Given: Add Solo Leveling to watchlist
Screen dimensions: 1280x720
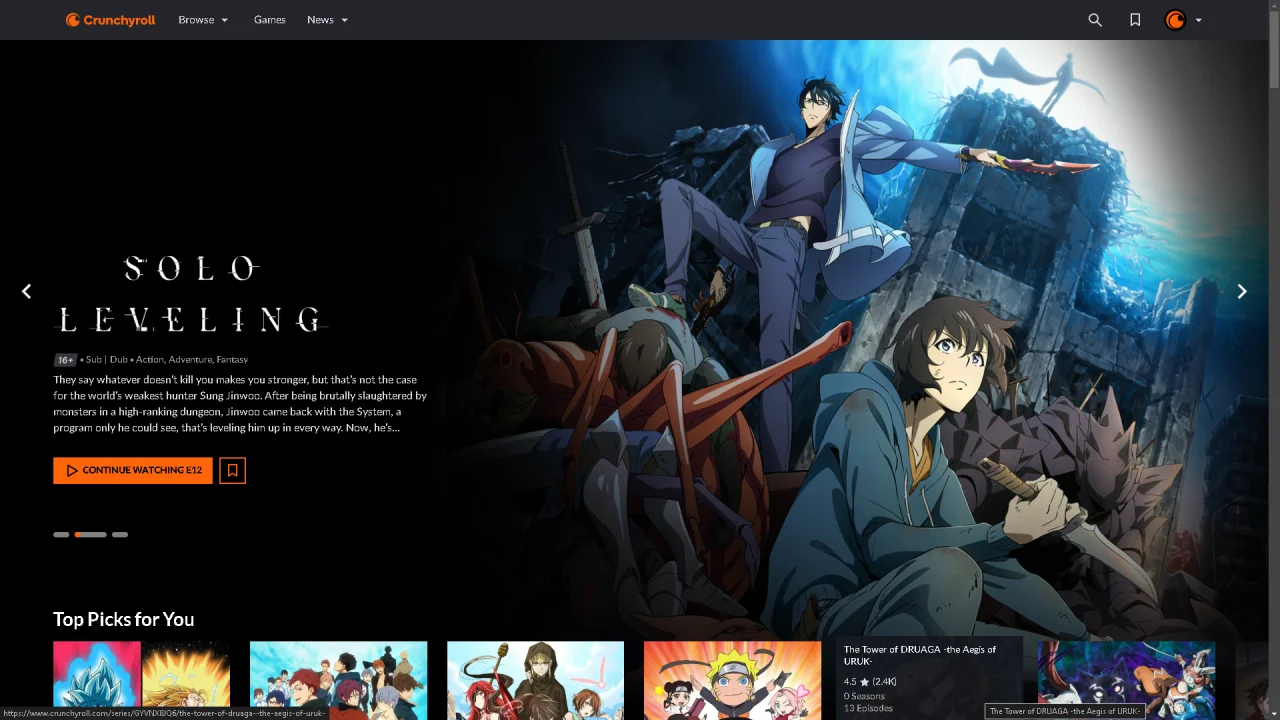Looking at the screenshot, I should tap(232, 470).
